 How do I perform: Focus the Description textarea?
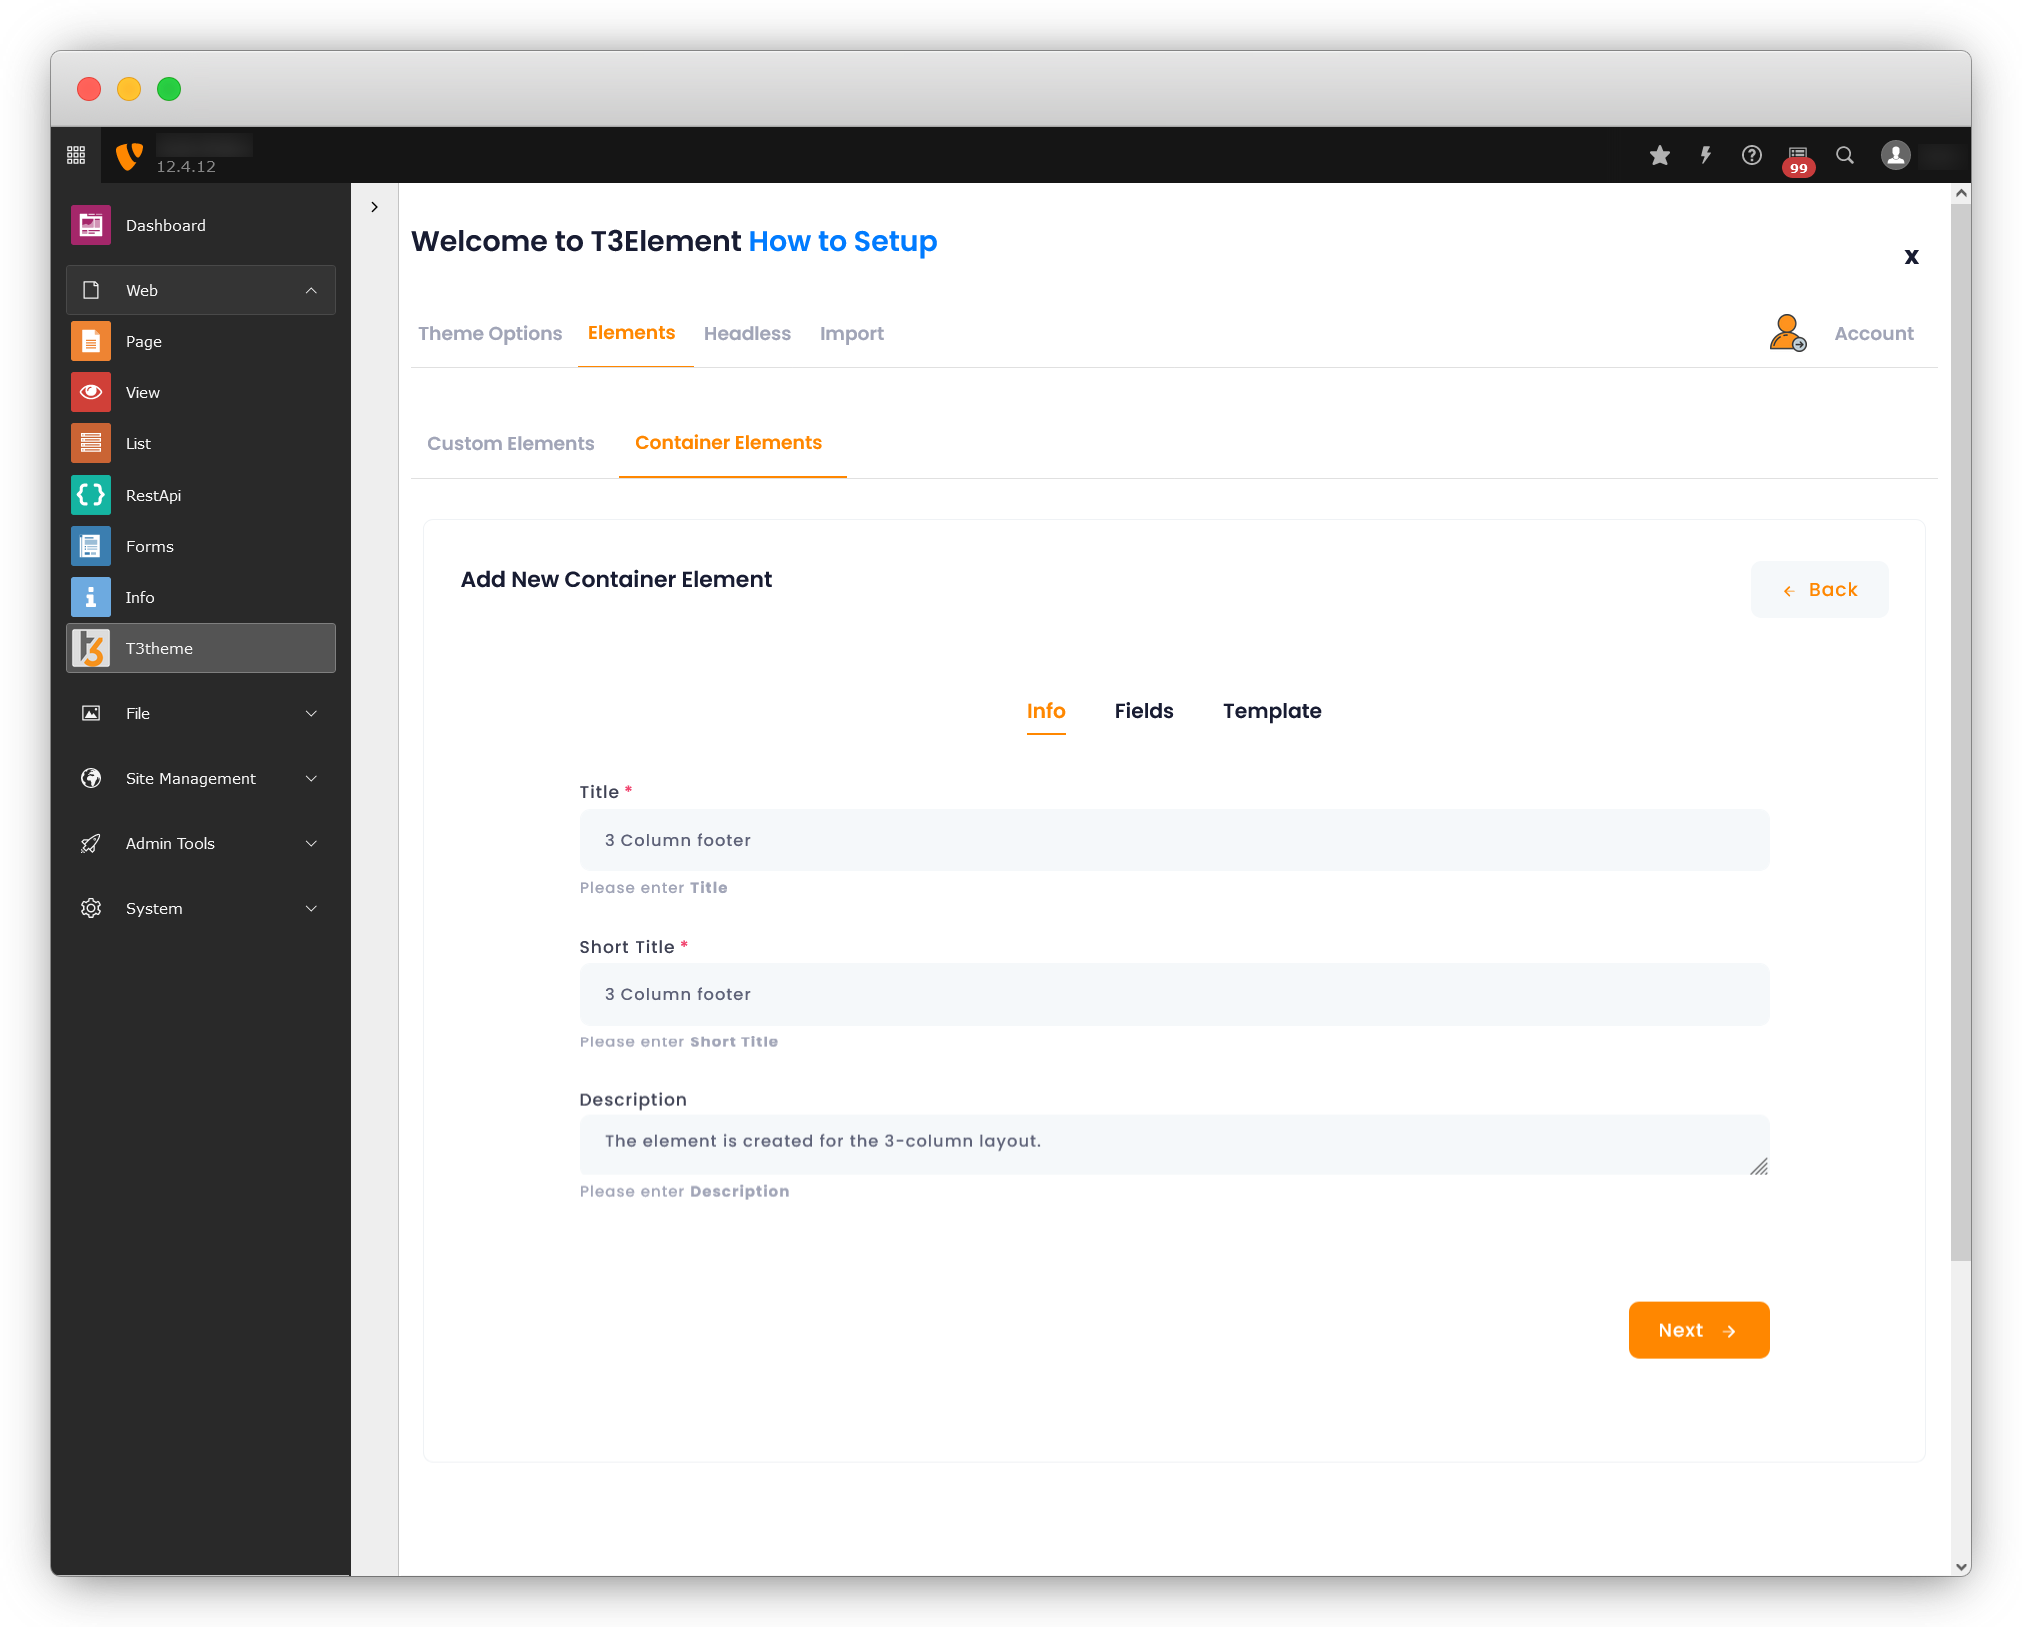(x=1174, y=1145)
